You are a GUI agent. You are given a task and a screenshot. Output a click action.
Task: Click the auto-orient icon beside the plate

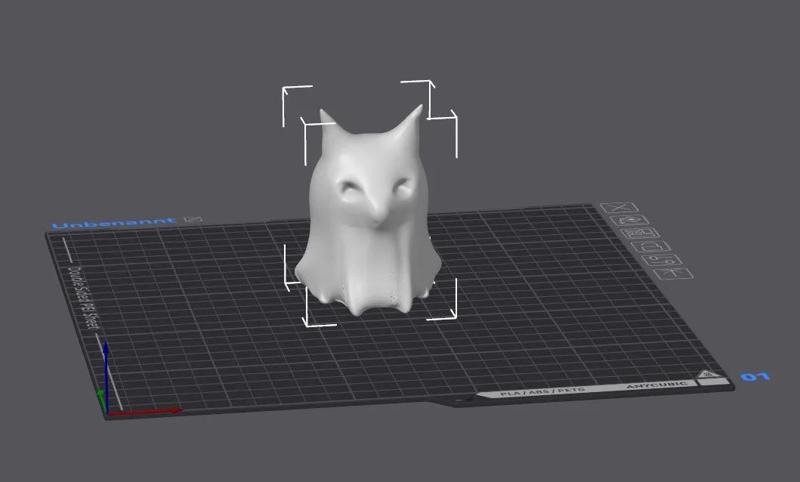pos(631,220)
